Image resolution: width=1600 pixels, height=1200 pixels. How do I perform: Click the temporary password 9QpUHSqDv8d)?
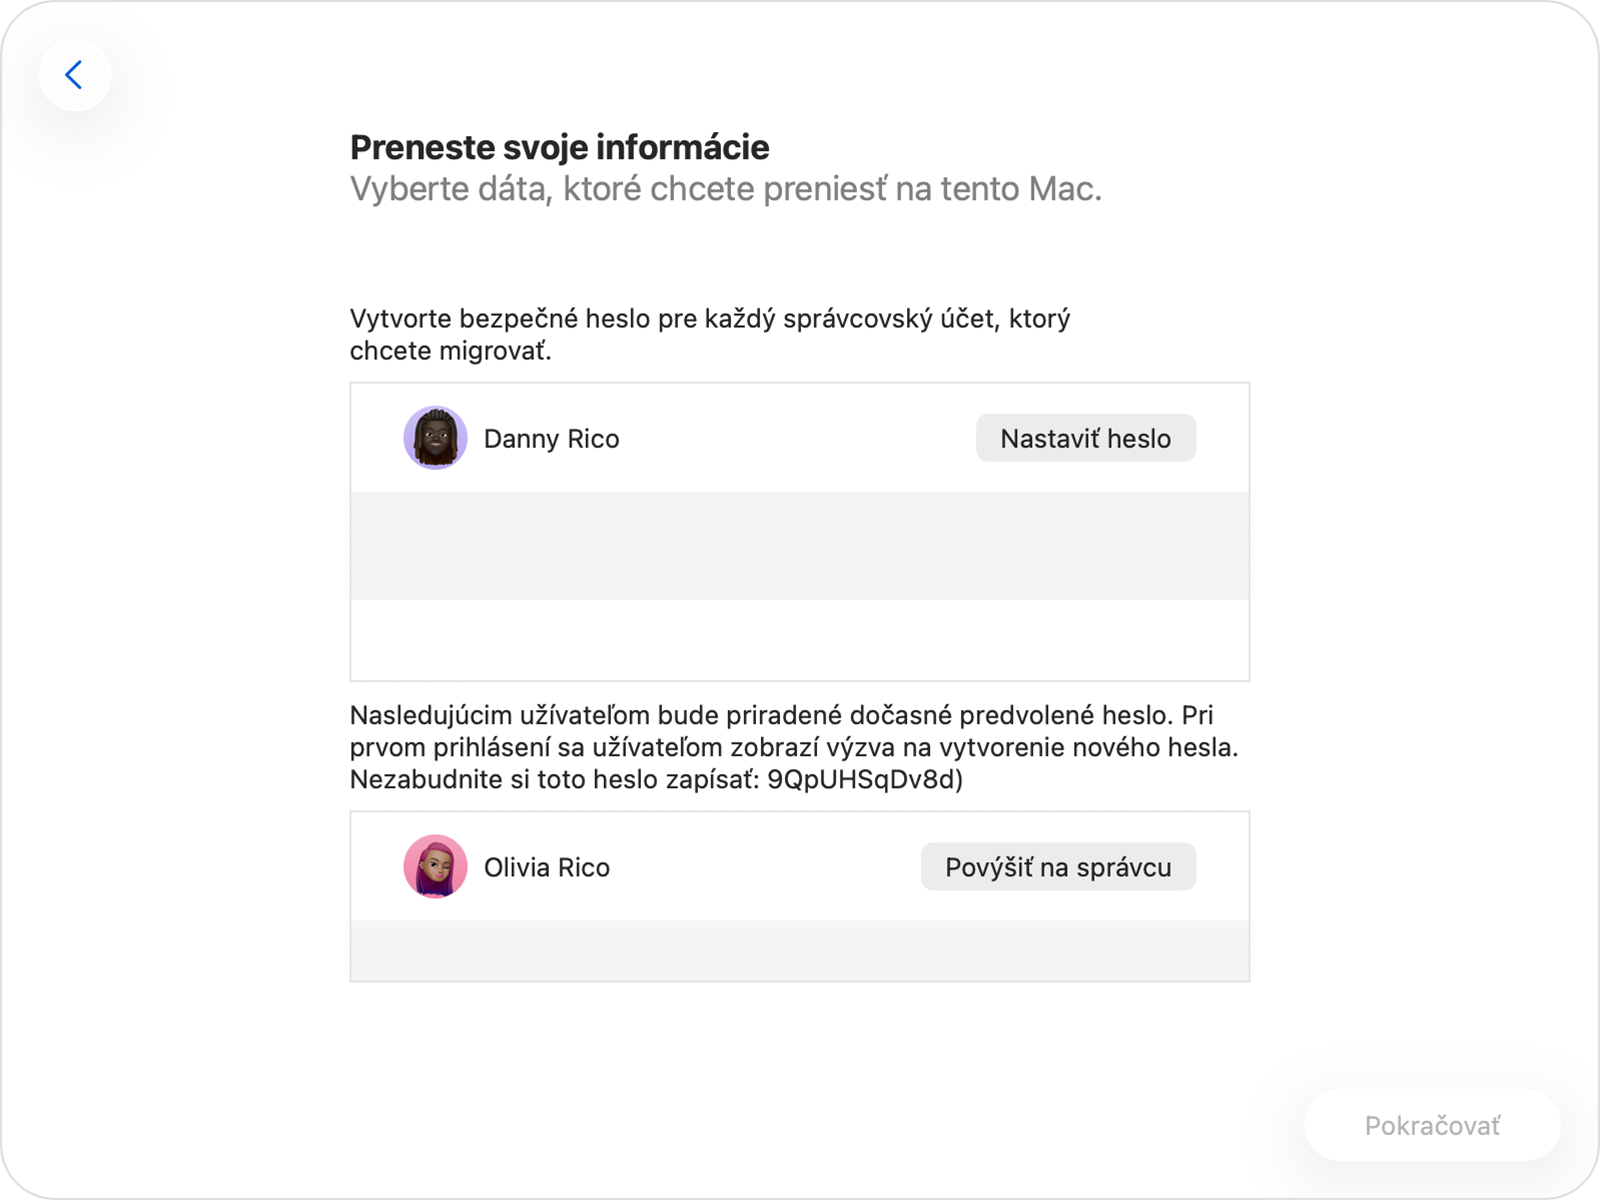tap(865, 780)
